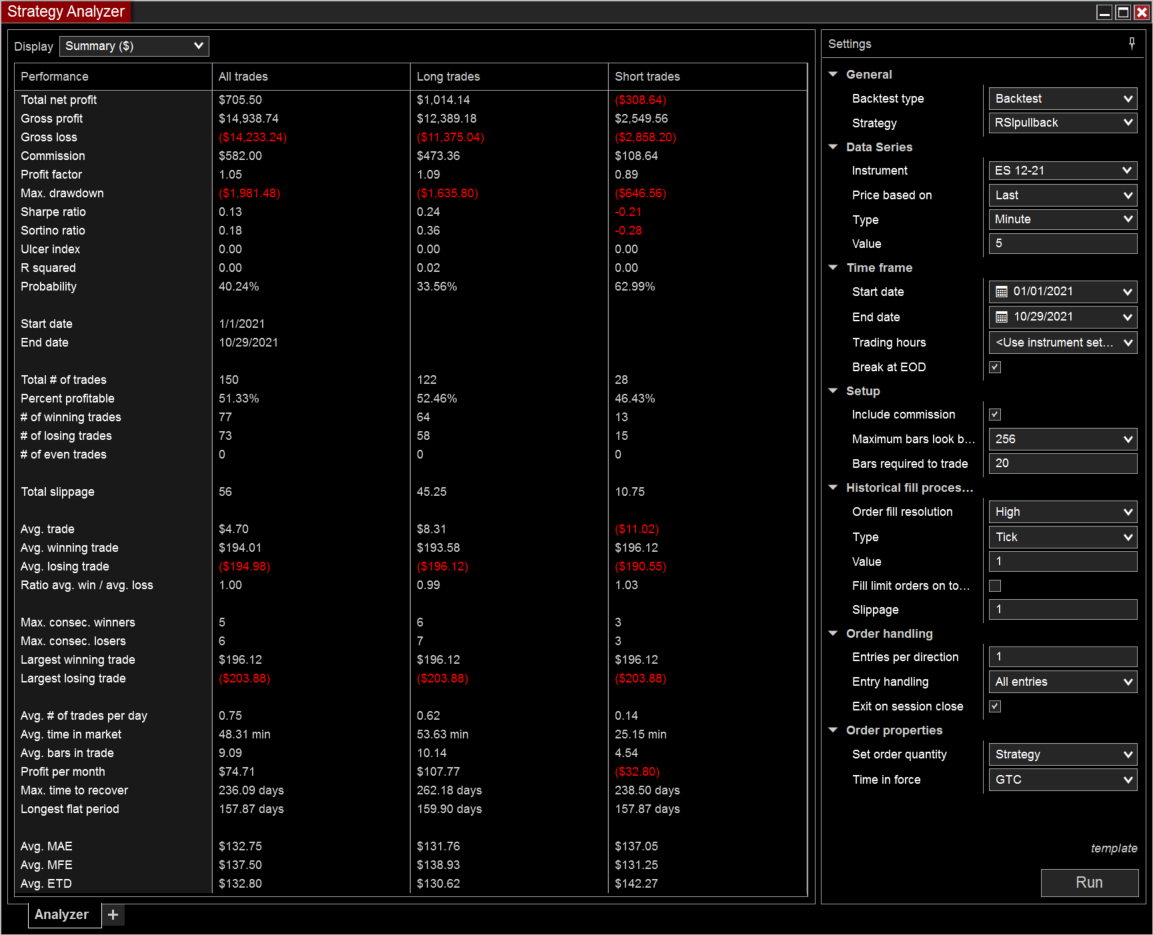Toggle Include commission checkbox
Image resolution: width=1153 pixels, height=935 pixels.
995,415
